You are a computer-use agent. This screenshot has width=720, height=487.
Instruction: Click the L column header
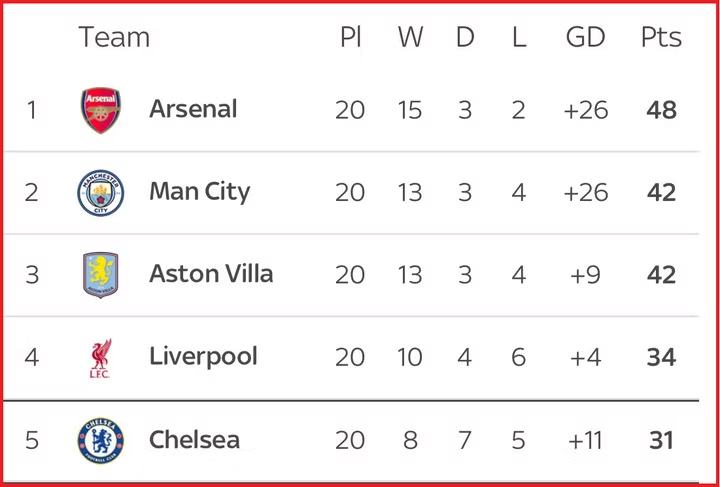518,38
